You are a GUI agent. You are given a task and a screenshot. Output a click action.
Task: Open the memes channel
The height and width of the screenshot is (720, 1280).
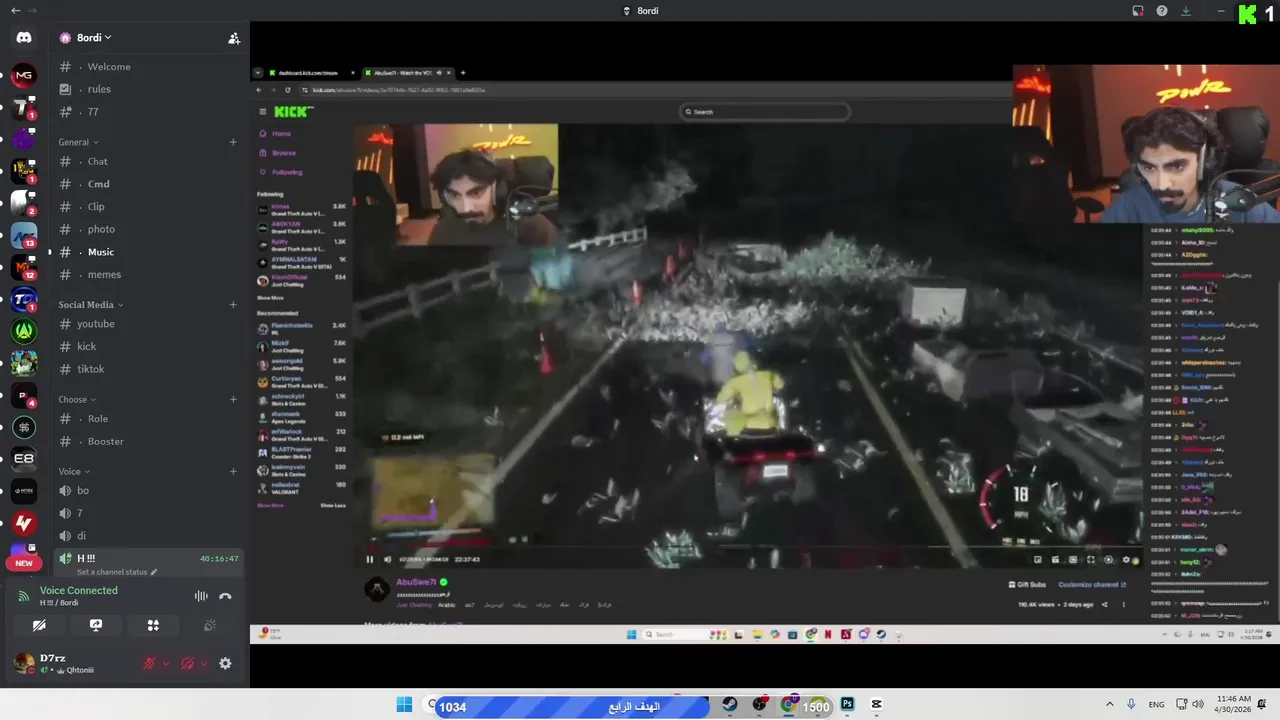point(148,274)
